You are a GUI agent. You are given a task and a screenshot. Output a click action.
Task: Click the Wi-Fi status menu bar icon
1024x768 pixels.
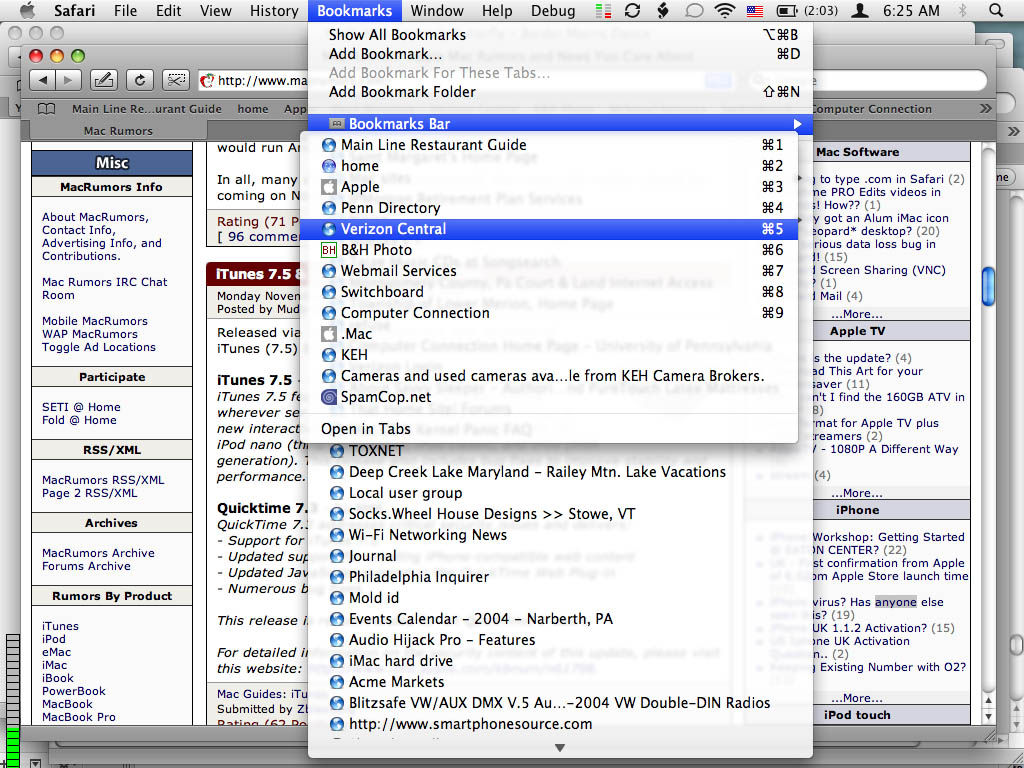tap(724, 10)
